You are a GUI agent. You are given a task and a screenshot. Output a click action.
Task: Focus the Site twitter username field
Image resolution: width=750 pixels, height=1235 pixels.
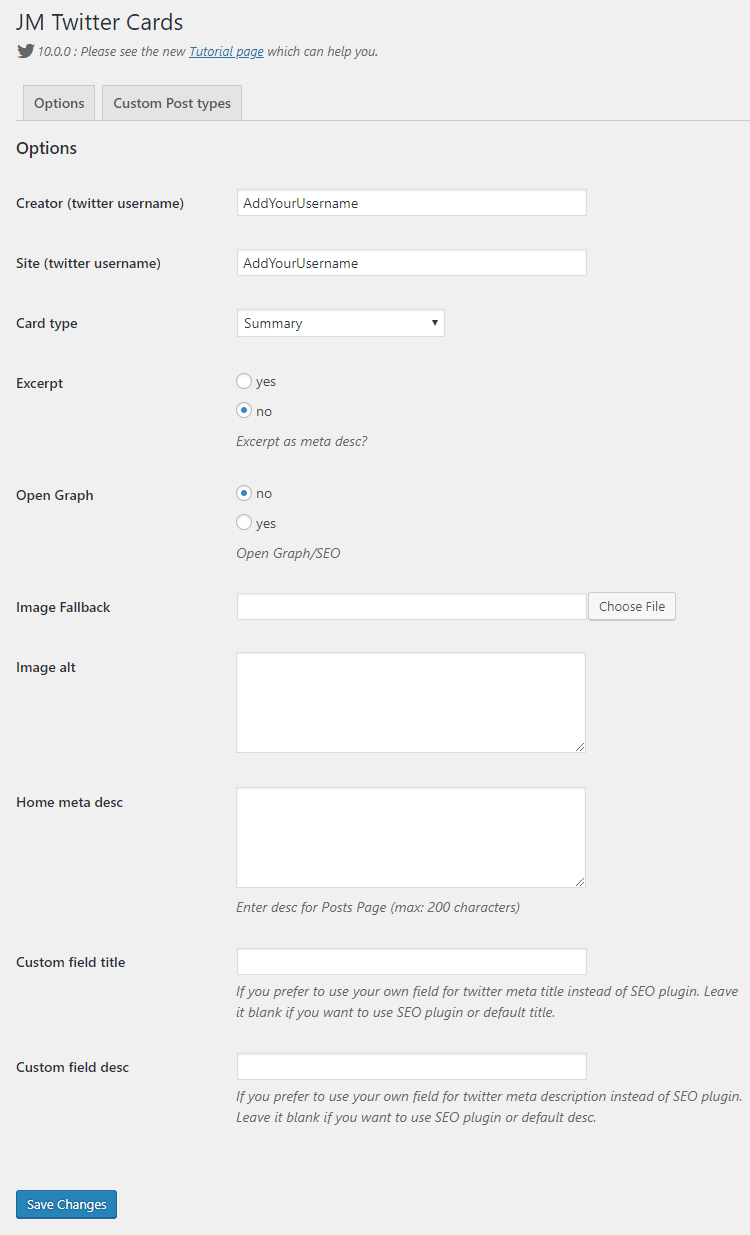coord(411,263)
